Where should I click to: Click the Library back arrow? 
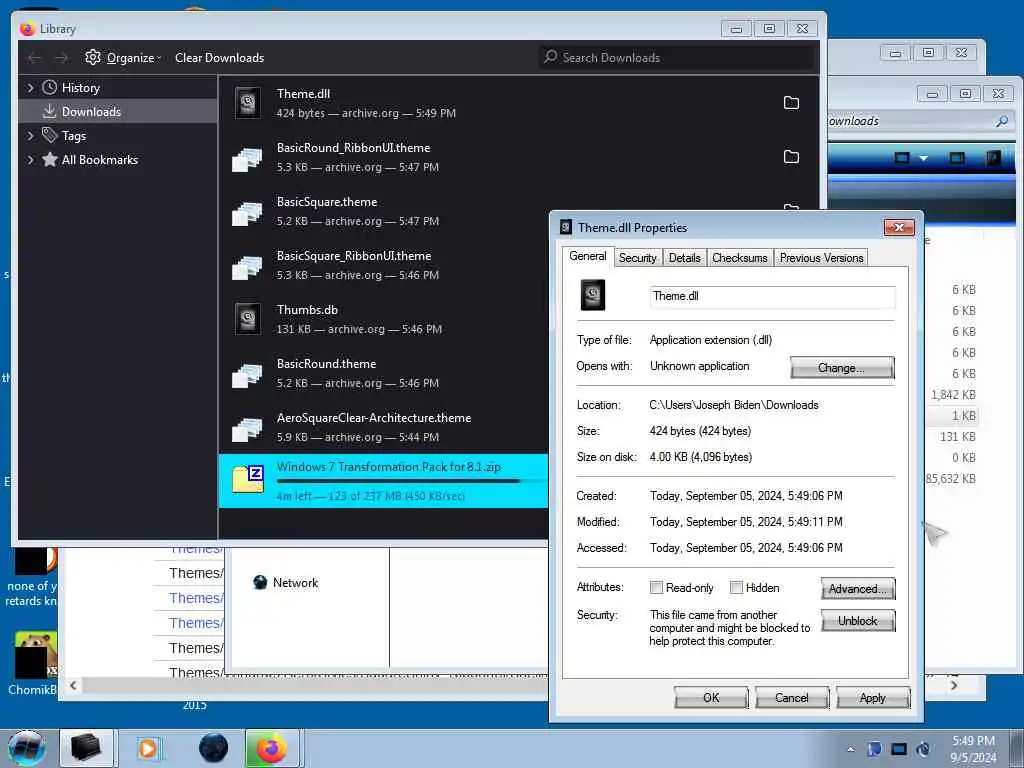(x=35, y=58)
